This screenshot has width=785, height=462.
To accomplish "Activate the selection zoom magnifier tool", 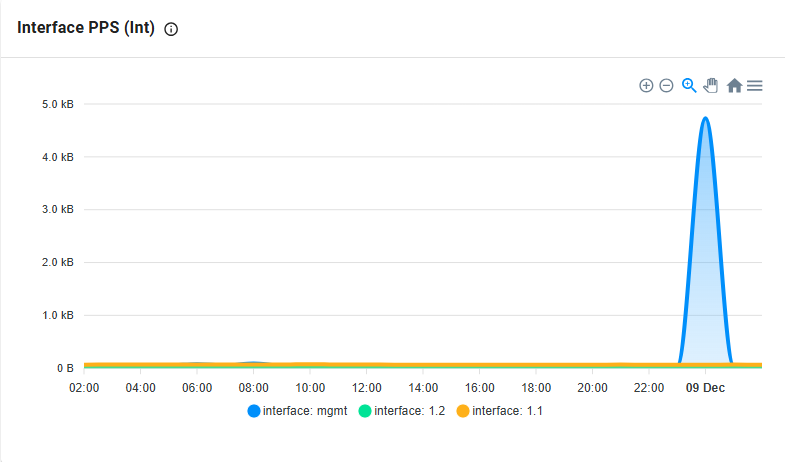I will (x=689, y=86).
